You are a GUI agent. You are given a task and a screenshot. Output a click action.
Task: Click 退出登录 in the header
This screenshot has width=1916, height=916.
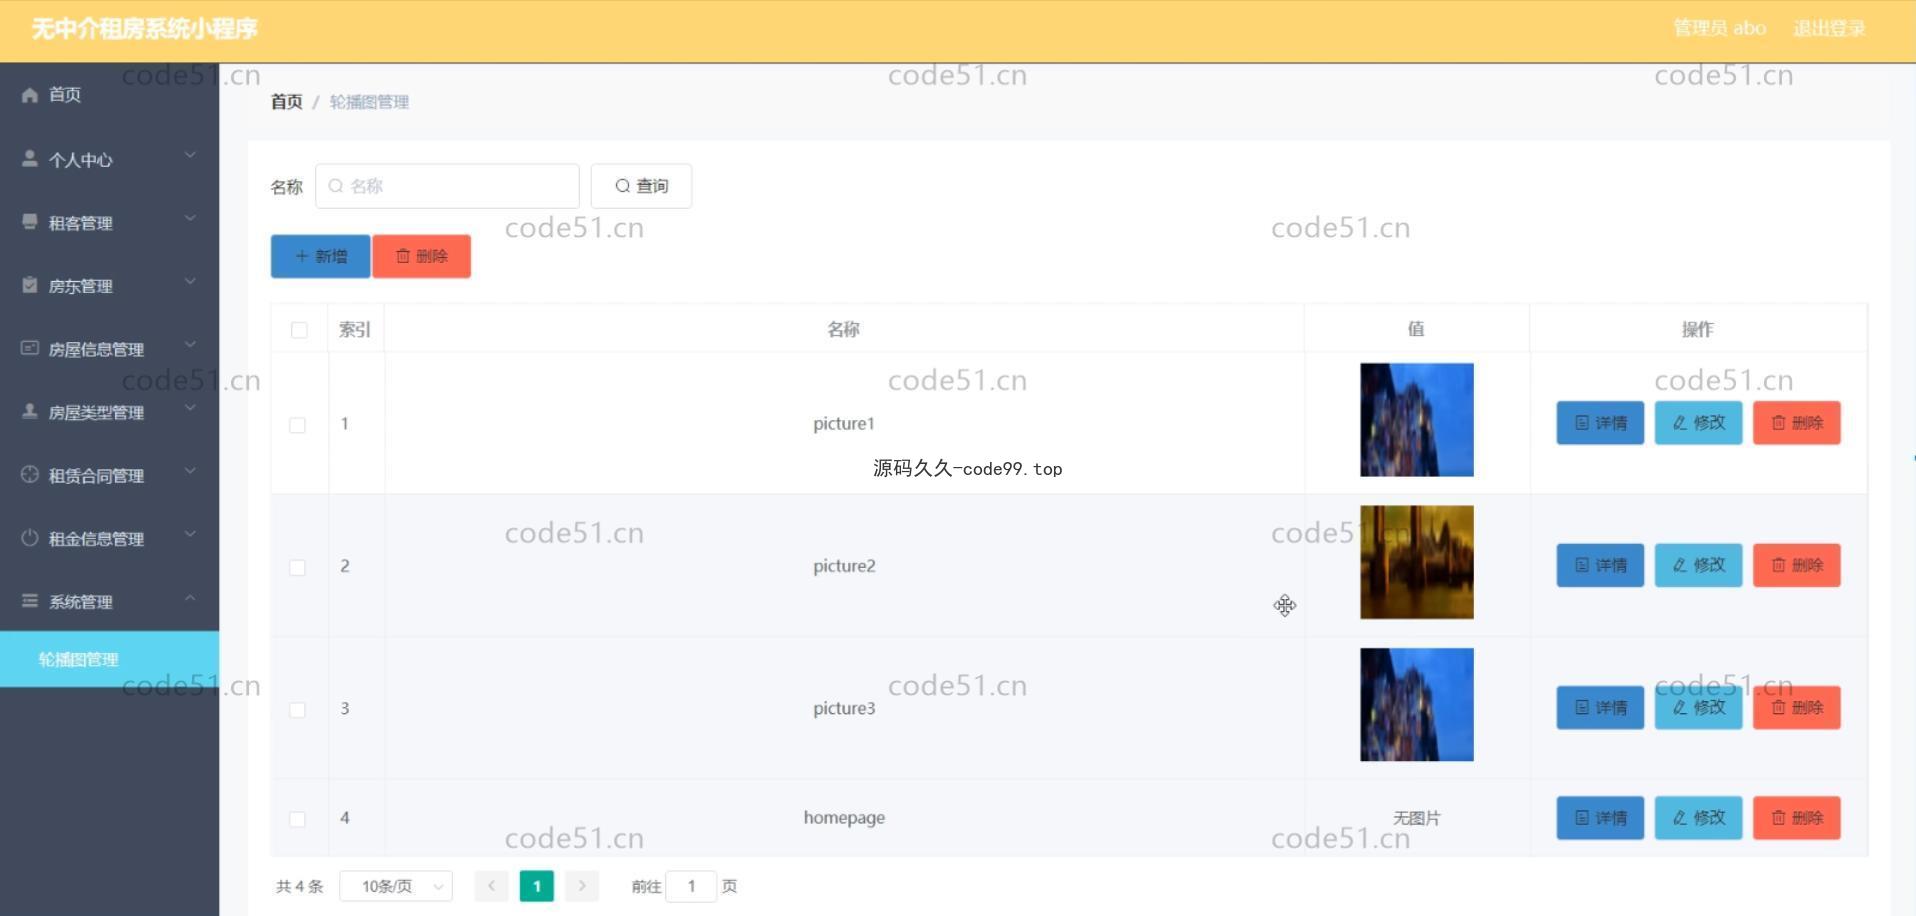point(1829,29)
